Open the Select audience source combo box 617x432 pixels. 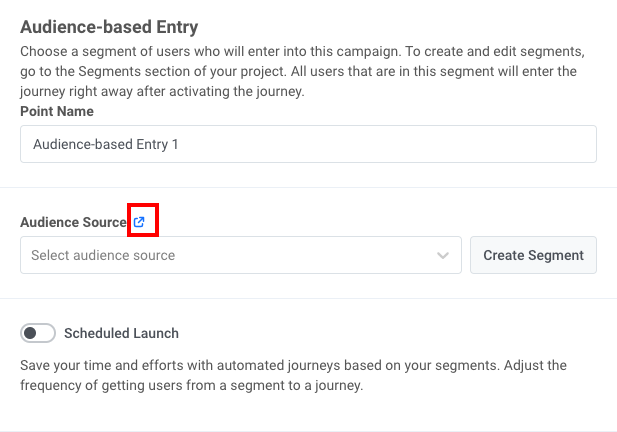click(240, 255)
